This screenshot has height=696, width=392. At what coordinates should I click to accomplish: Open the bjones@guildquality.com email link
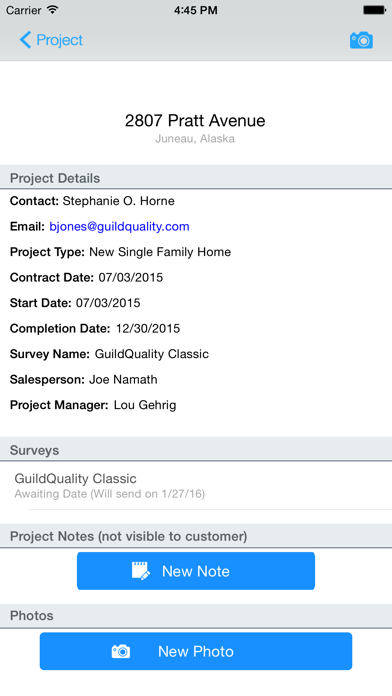point(119,226)
